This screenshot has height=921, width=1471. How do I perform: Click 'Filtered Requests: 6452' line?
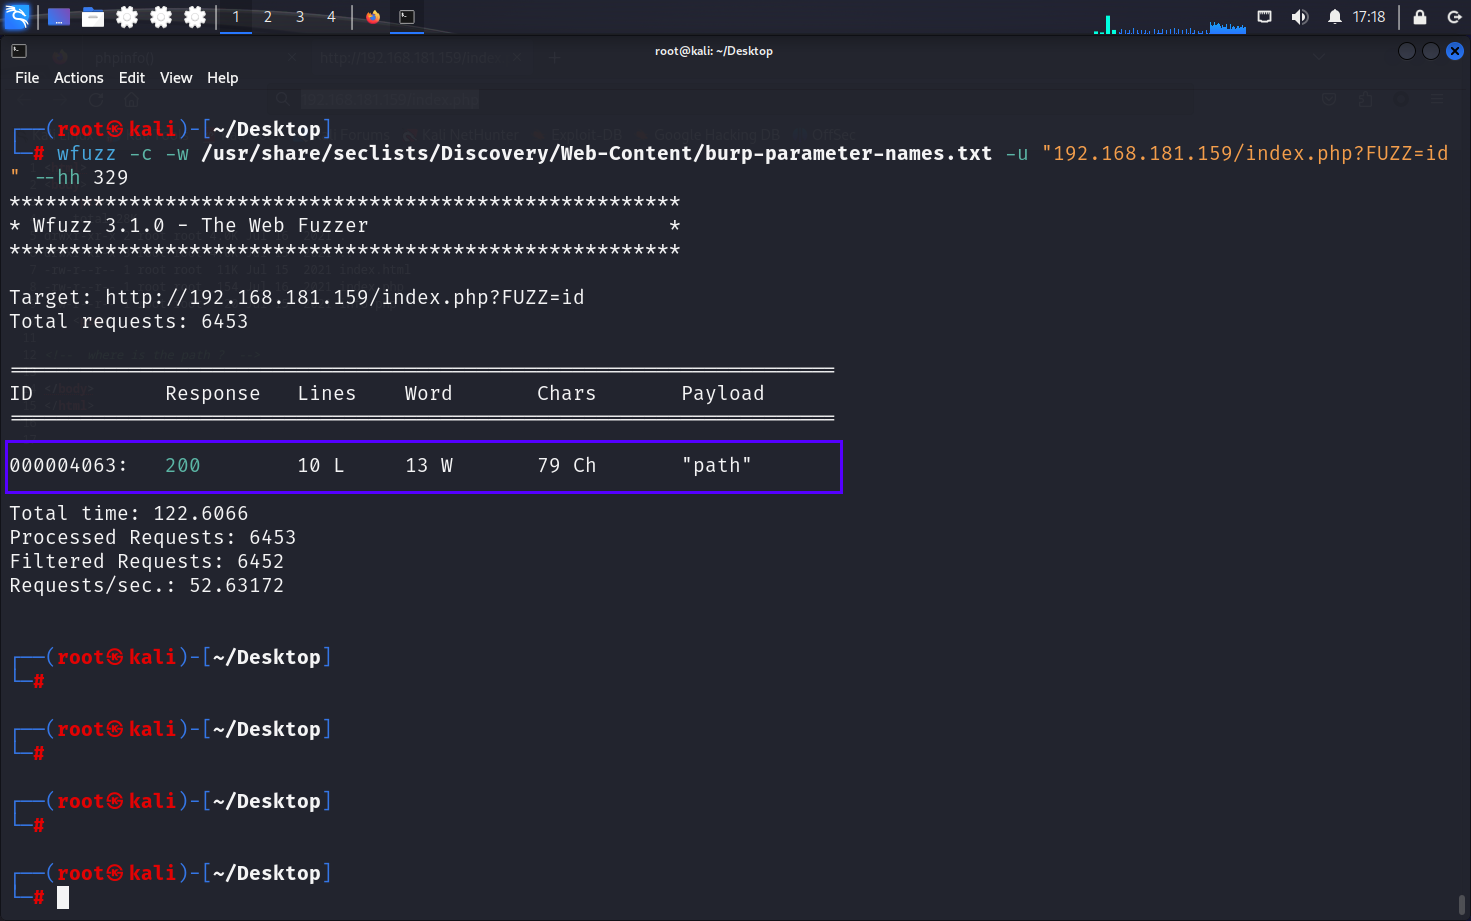point(147,561)
